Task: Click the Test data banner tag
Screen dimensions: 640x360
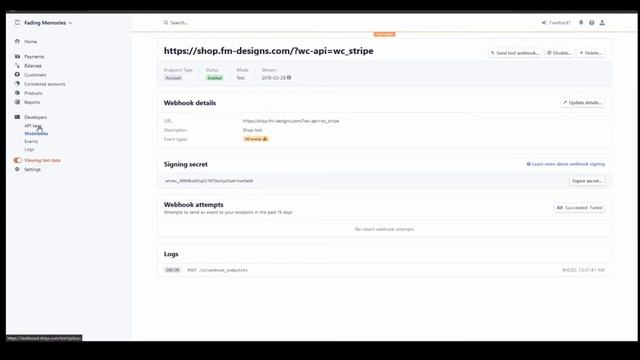Action: click(384, 34)
